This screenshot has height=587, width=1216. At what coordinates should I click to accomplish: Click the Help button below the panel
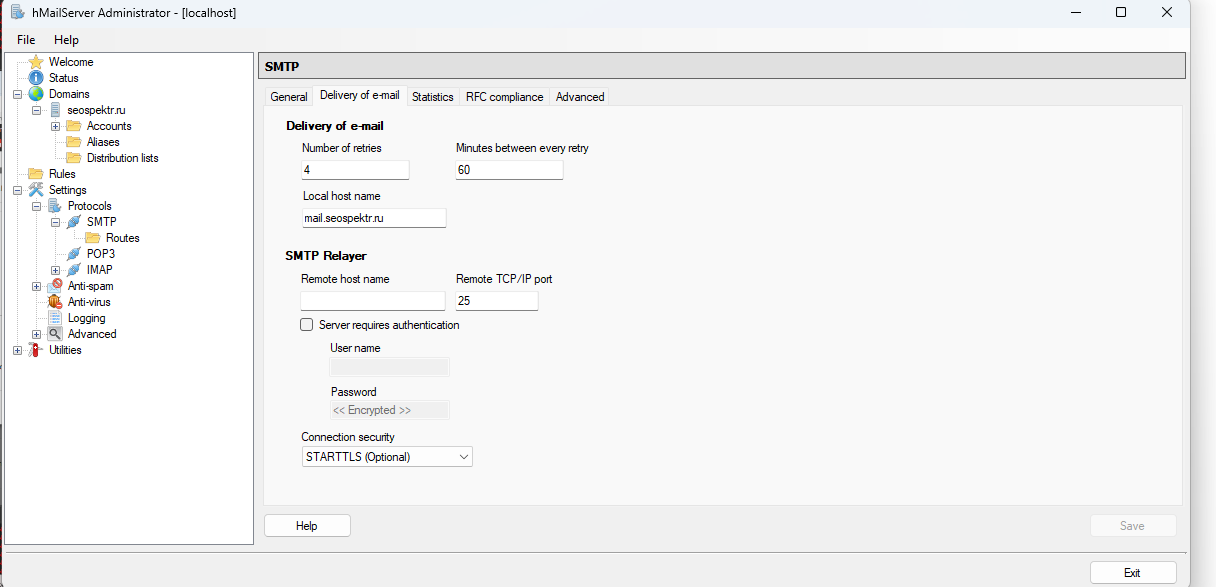pyautogui.click(x=307, y=526)
